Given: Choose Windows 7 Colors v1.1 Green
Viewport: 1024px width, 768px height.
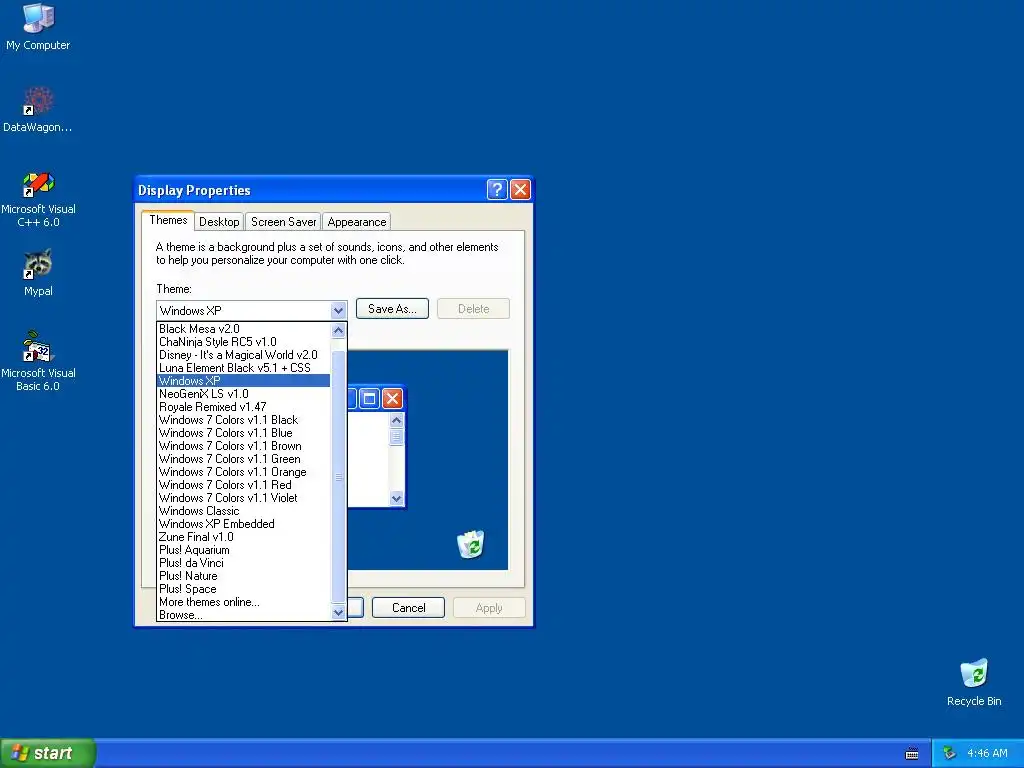Looking at the screenshot, I should pyautogui.click(x=244, y=459).
